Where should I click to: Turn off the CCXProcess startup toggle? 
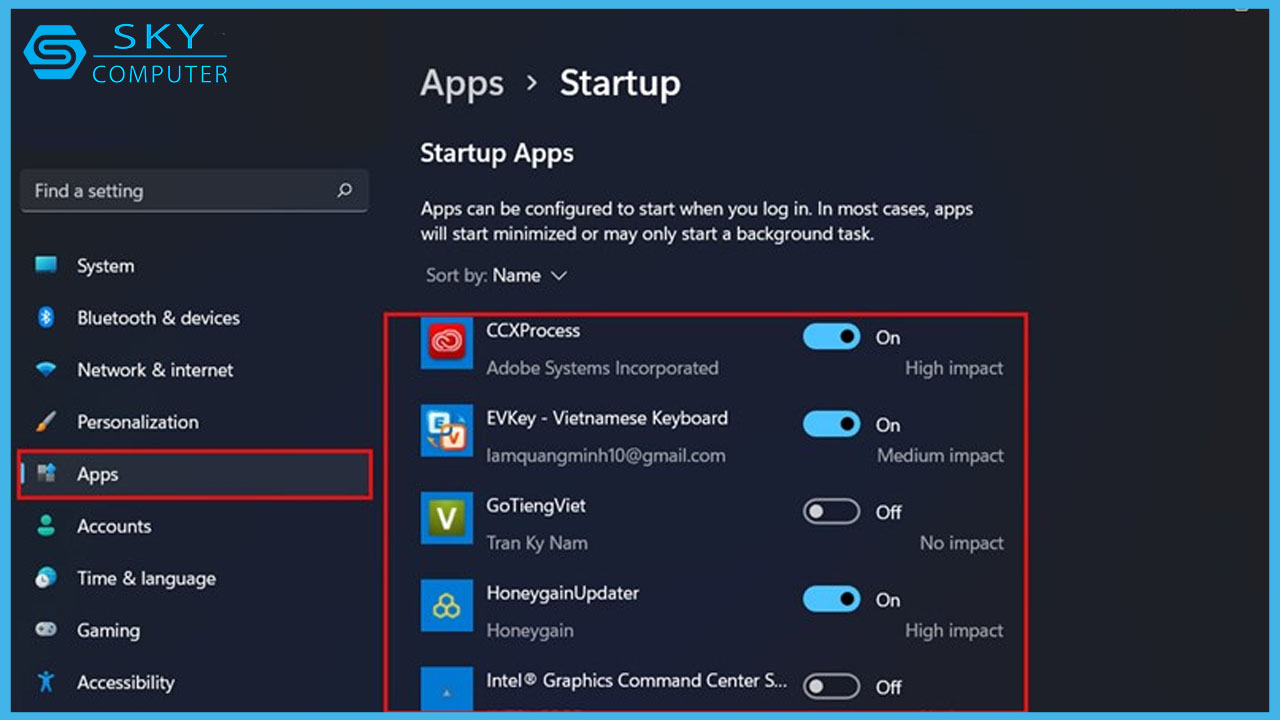point(831,337)
